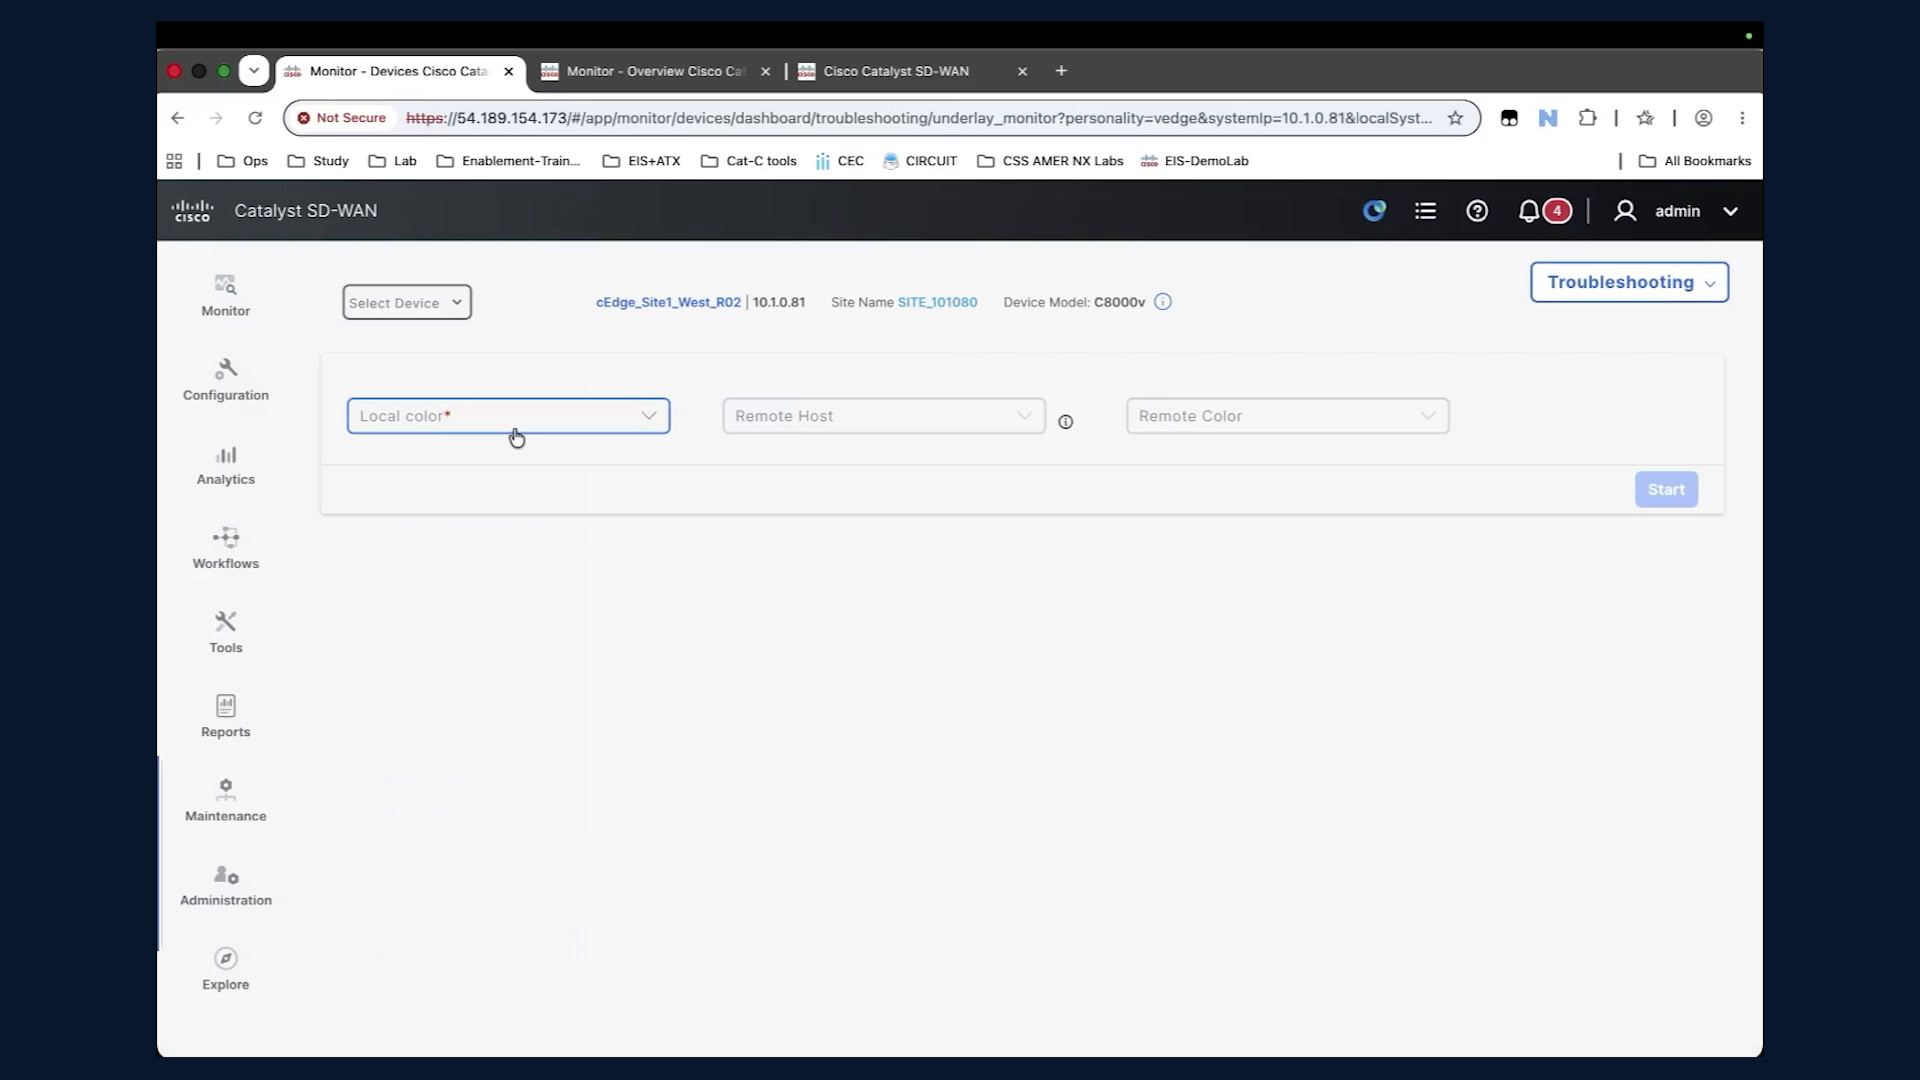This screenshot has width=1920, height=1080.
Task: Click the device model info icon
Action: 1162,302
